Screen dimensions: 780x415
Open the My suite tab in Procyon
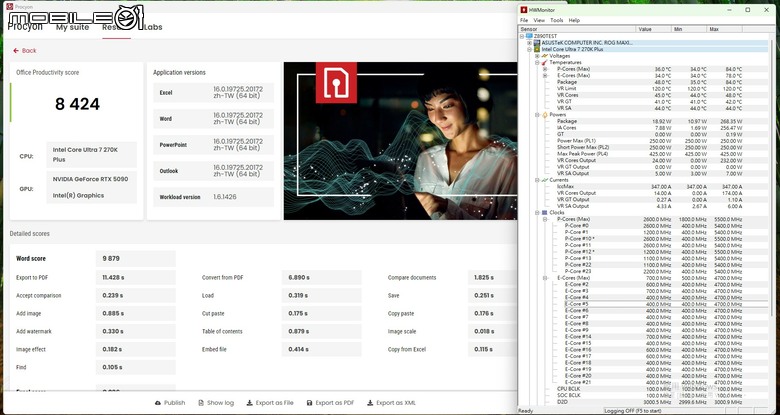(73, 27)
